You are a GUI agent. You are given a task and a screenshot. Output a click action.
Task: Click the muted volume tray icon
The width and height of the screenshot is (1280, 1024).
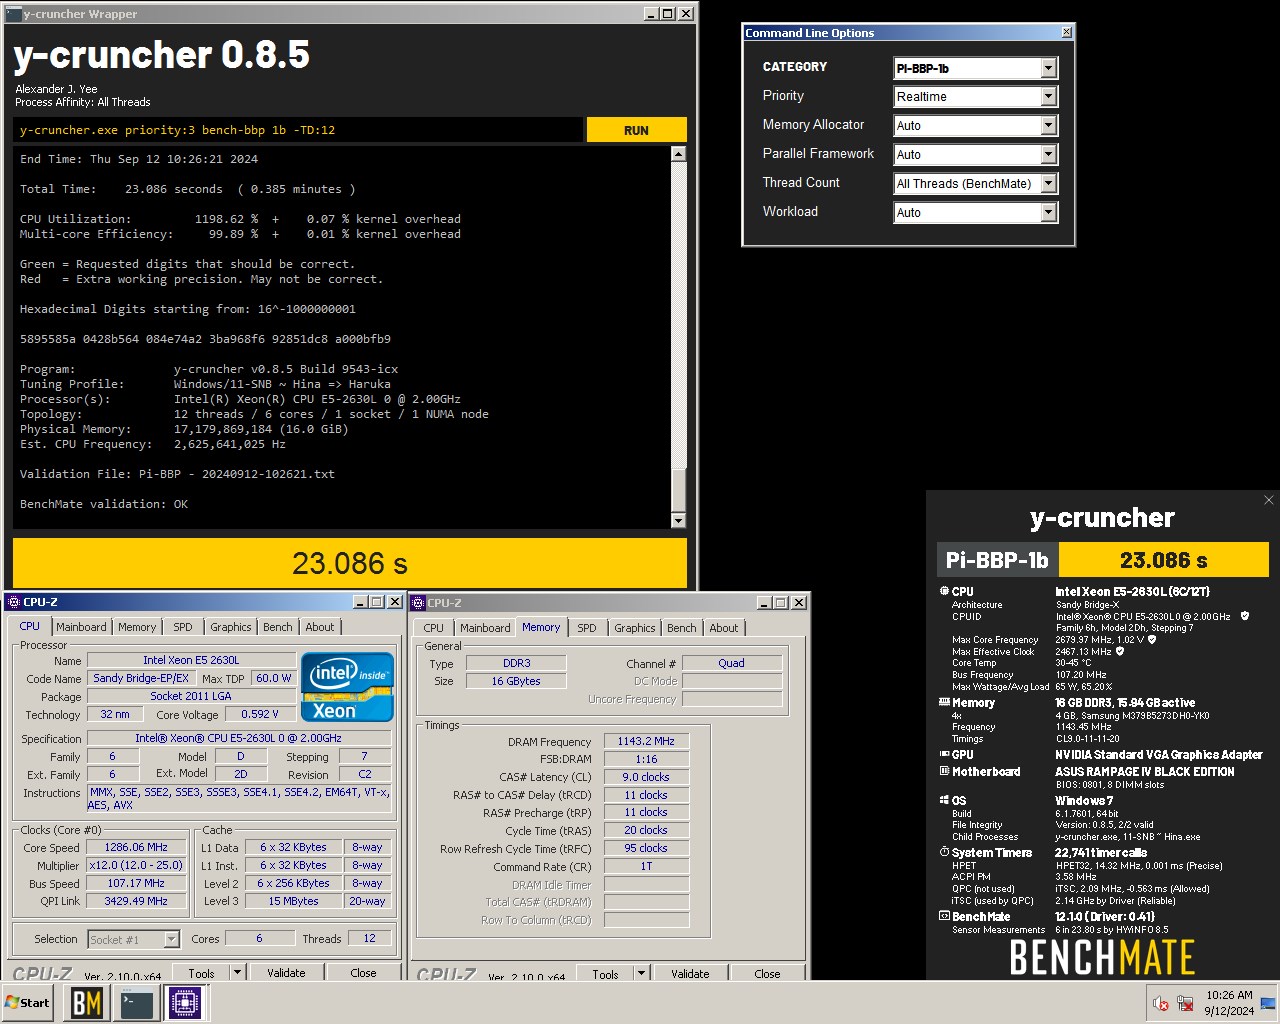coord(1160,1003)
